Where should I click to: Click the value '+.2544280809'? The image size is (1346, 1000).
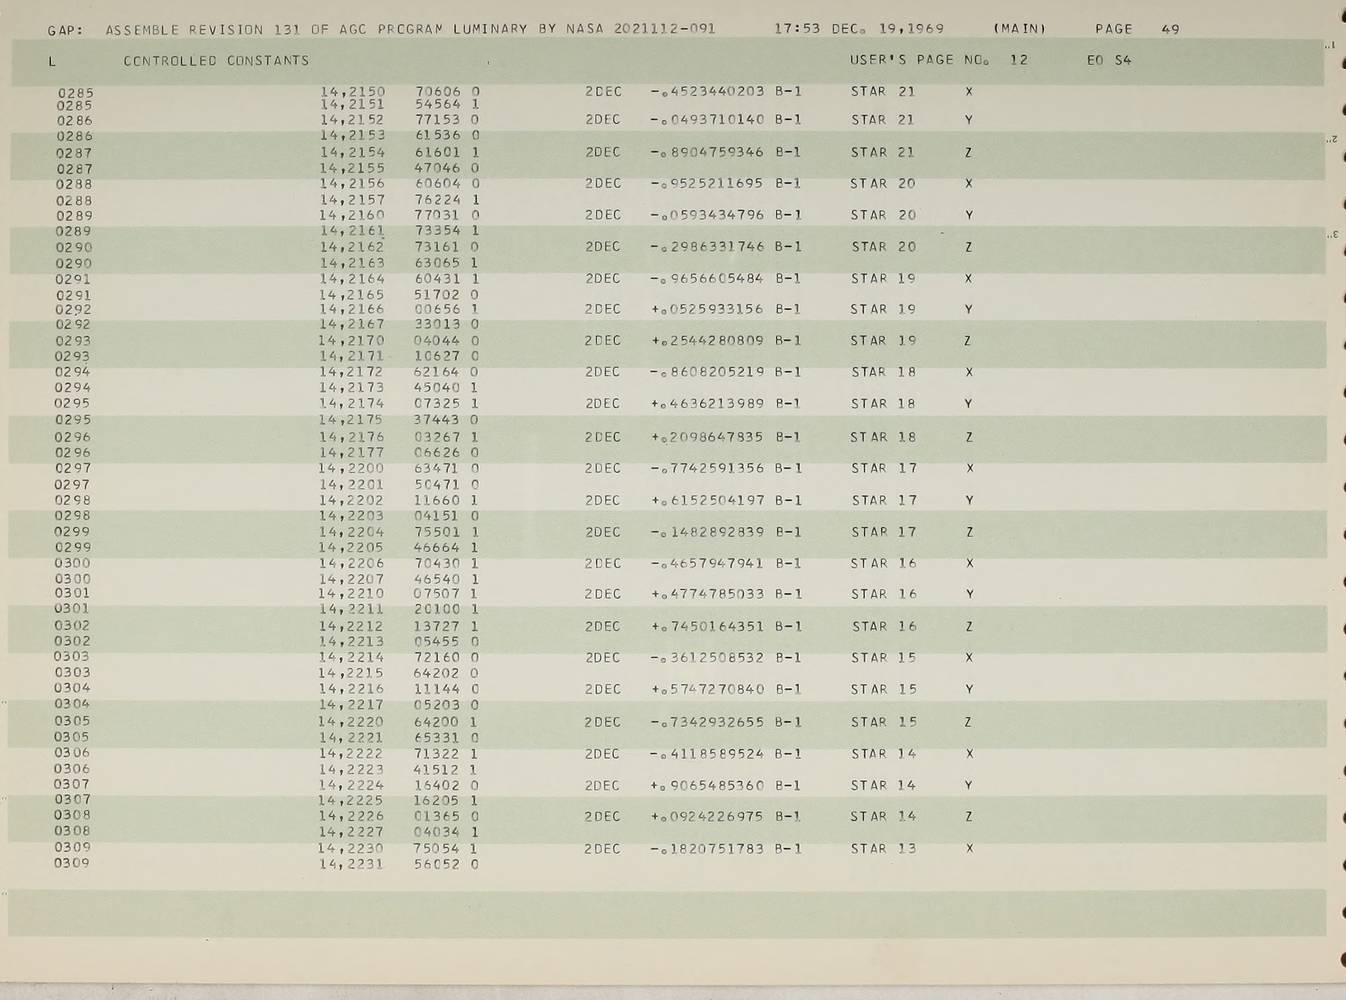[707, 340]
